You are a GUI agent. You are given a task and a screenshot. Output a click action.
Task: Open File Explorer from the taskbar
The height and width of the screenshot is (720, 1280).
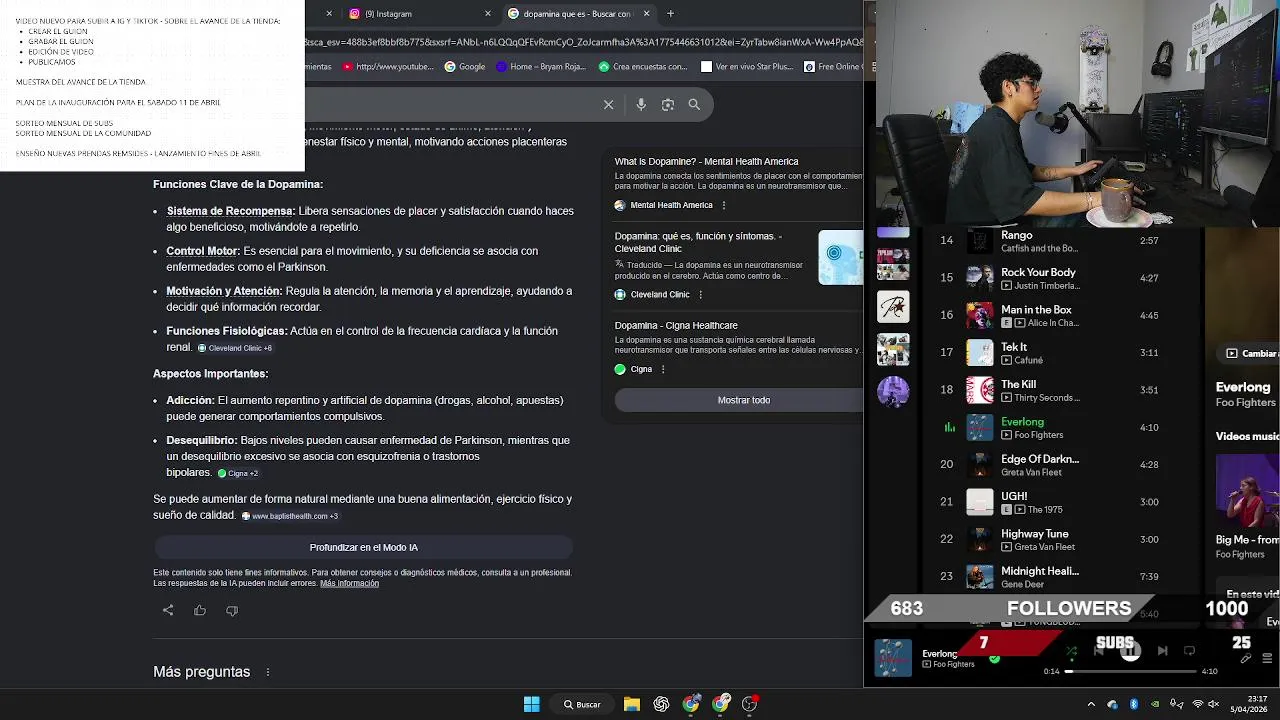coord(632,704)
